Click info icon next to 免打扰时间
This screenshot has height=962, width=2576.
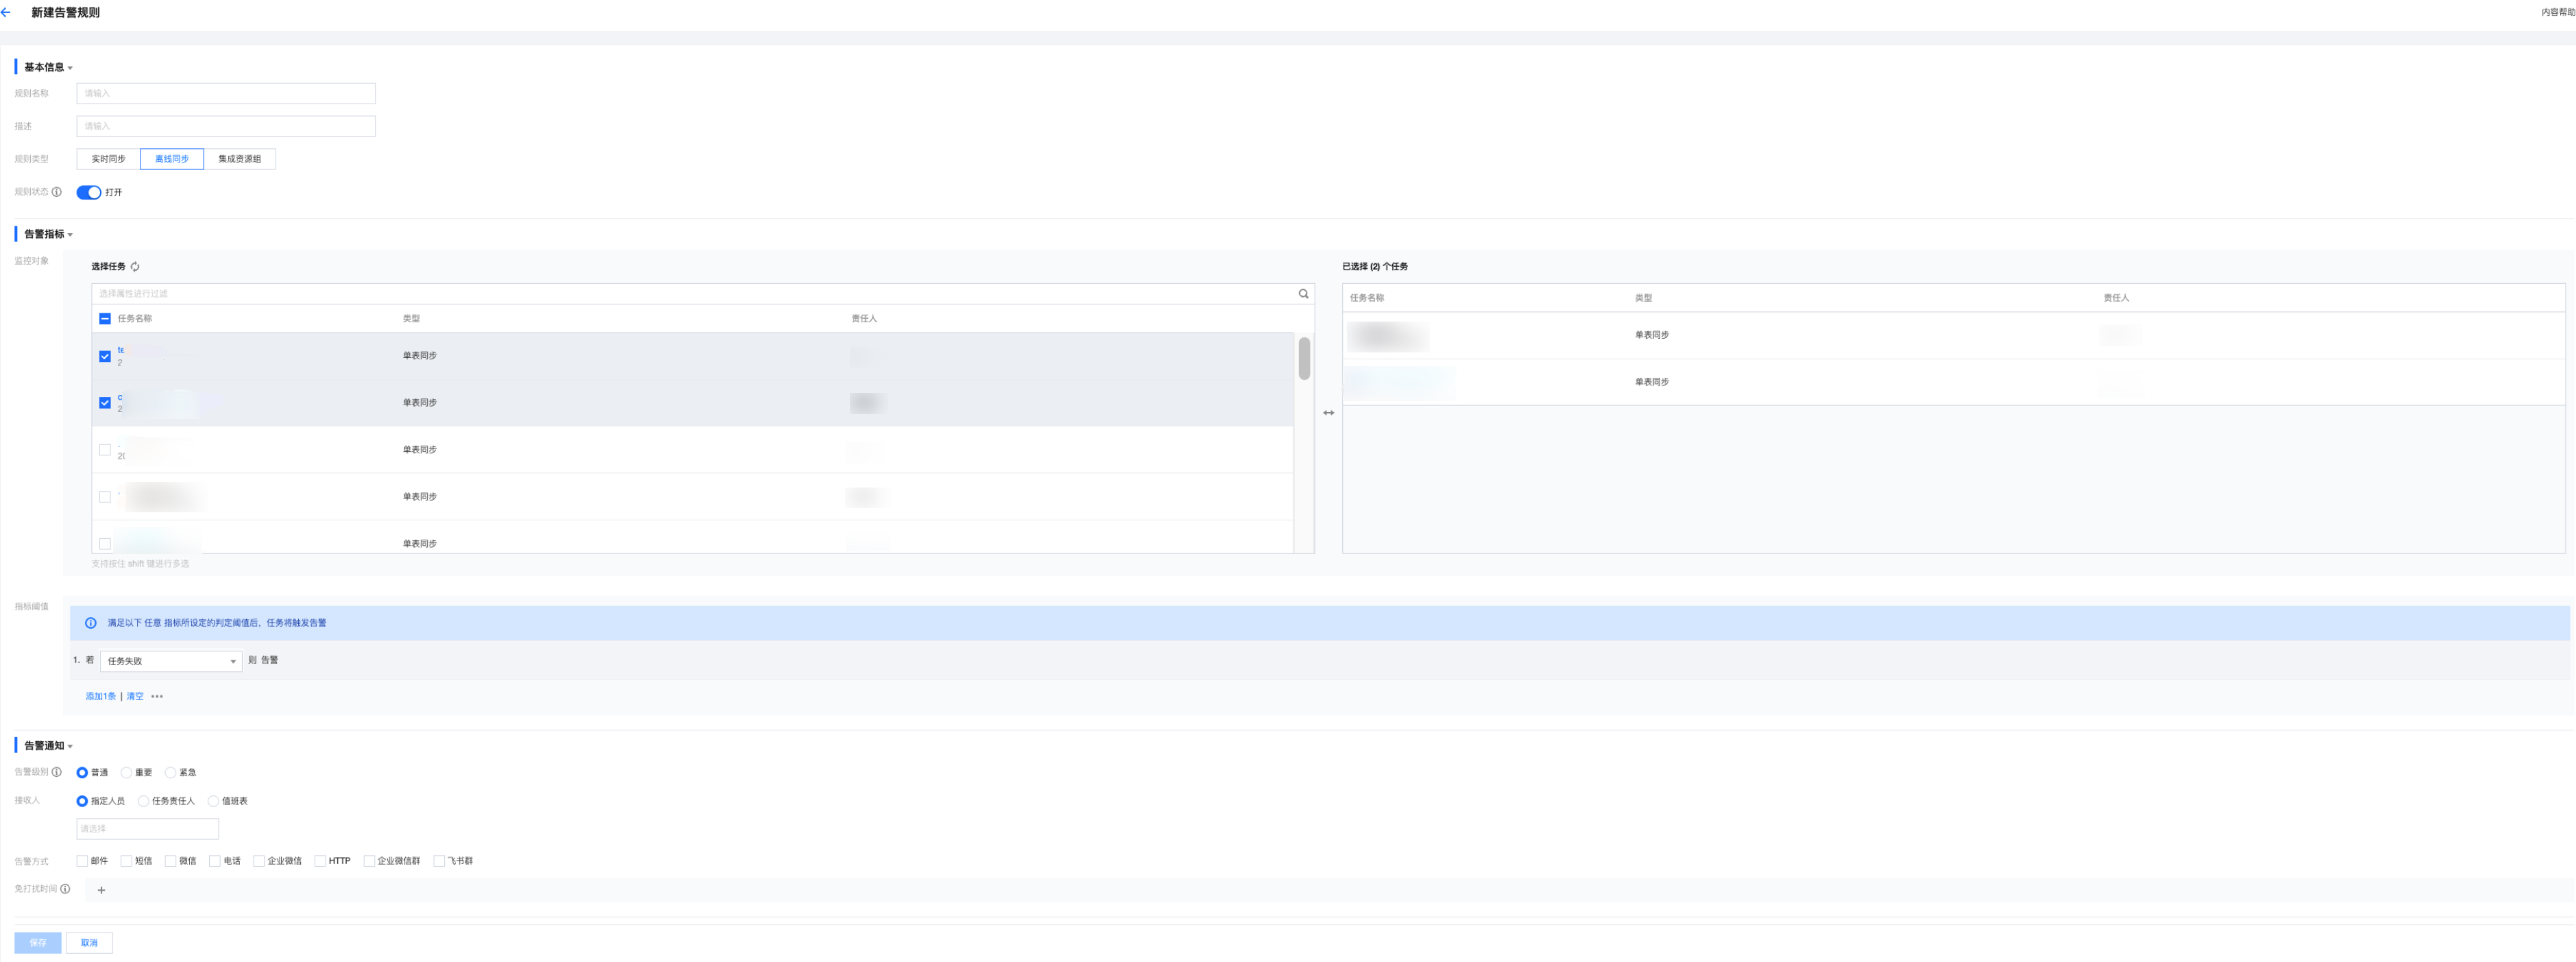[x=65, y=888]
